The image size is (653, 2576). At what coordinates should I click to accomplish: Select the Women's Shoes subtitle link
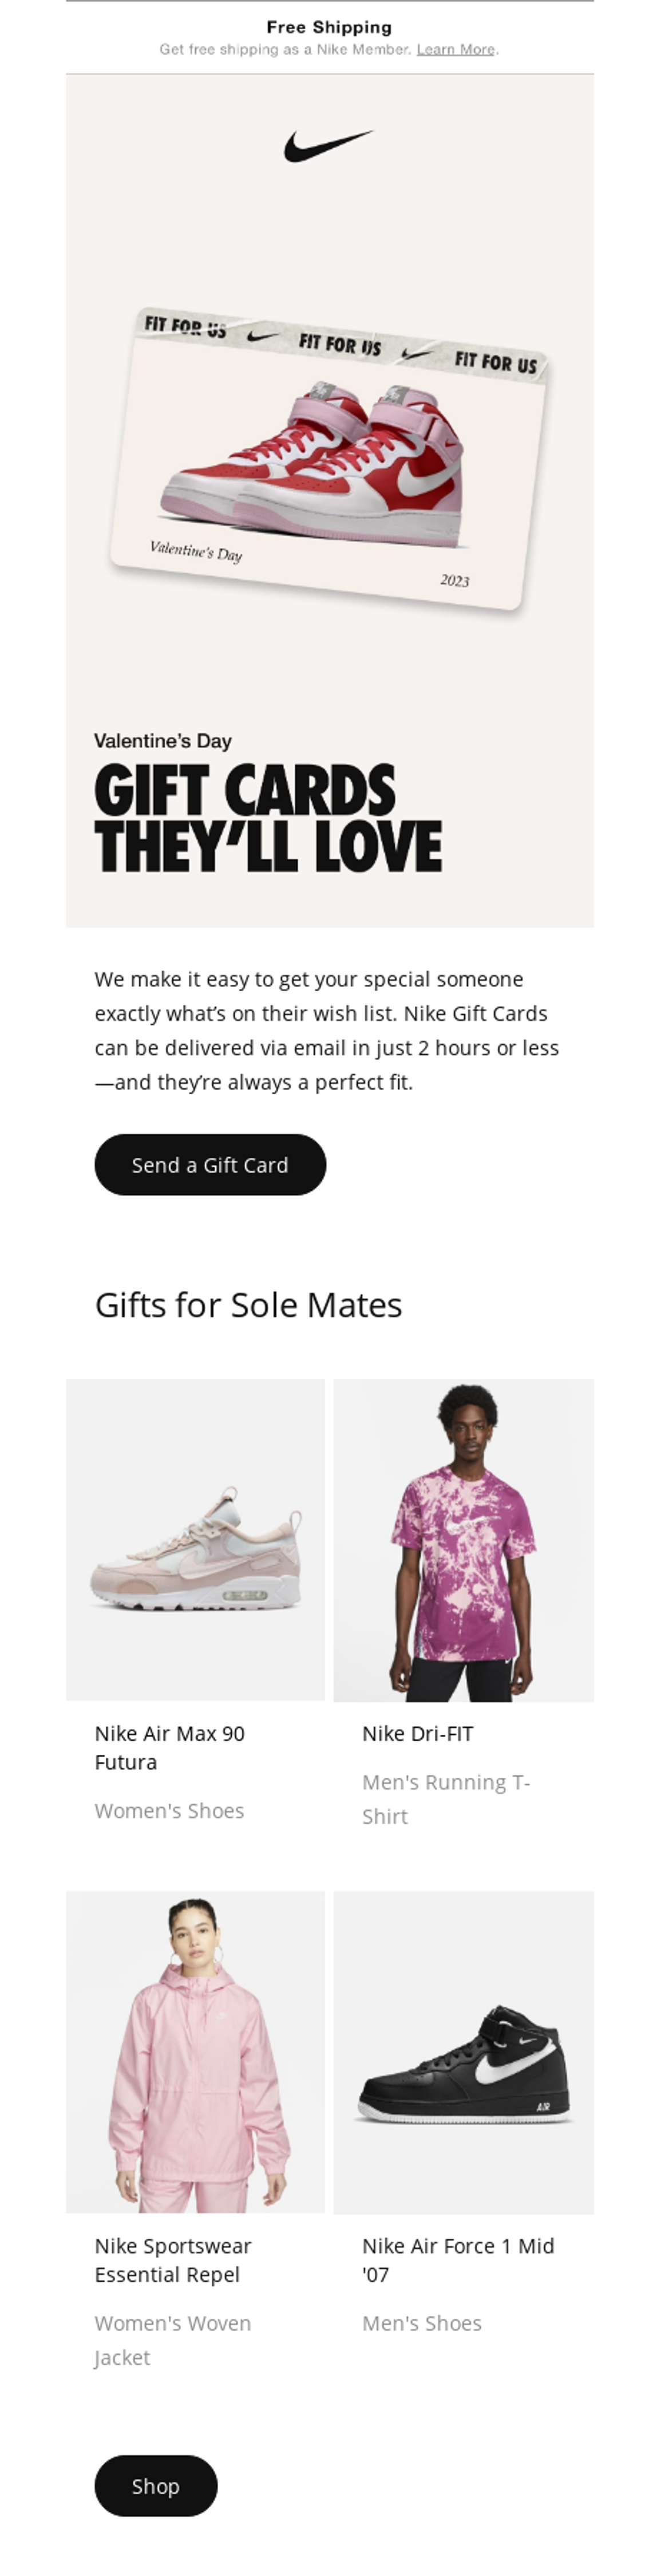click(x=169, y=1810)
